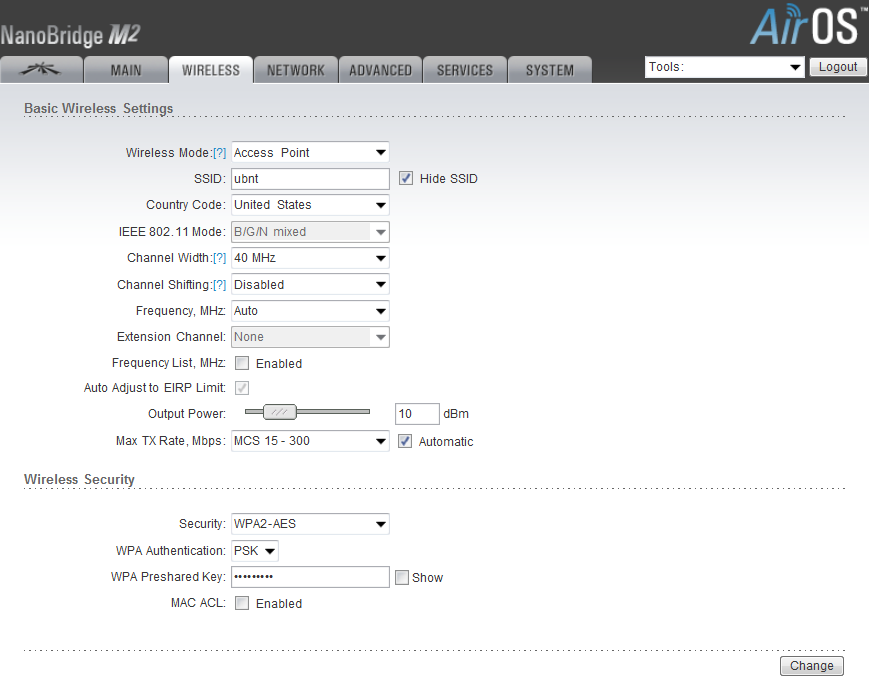Toggle Automatic Max TX Rate checkbox
This screenshot has height=687, width=869.
[405, 441]
